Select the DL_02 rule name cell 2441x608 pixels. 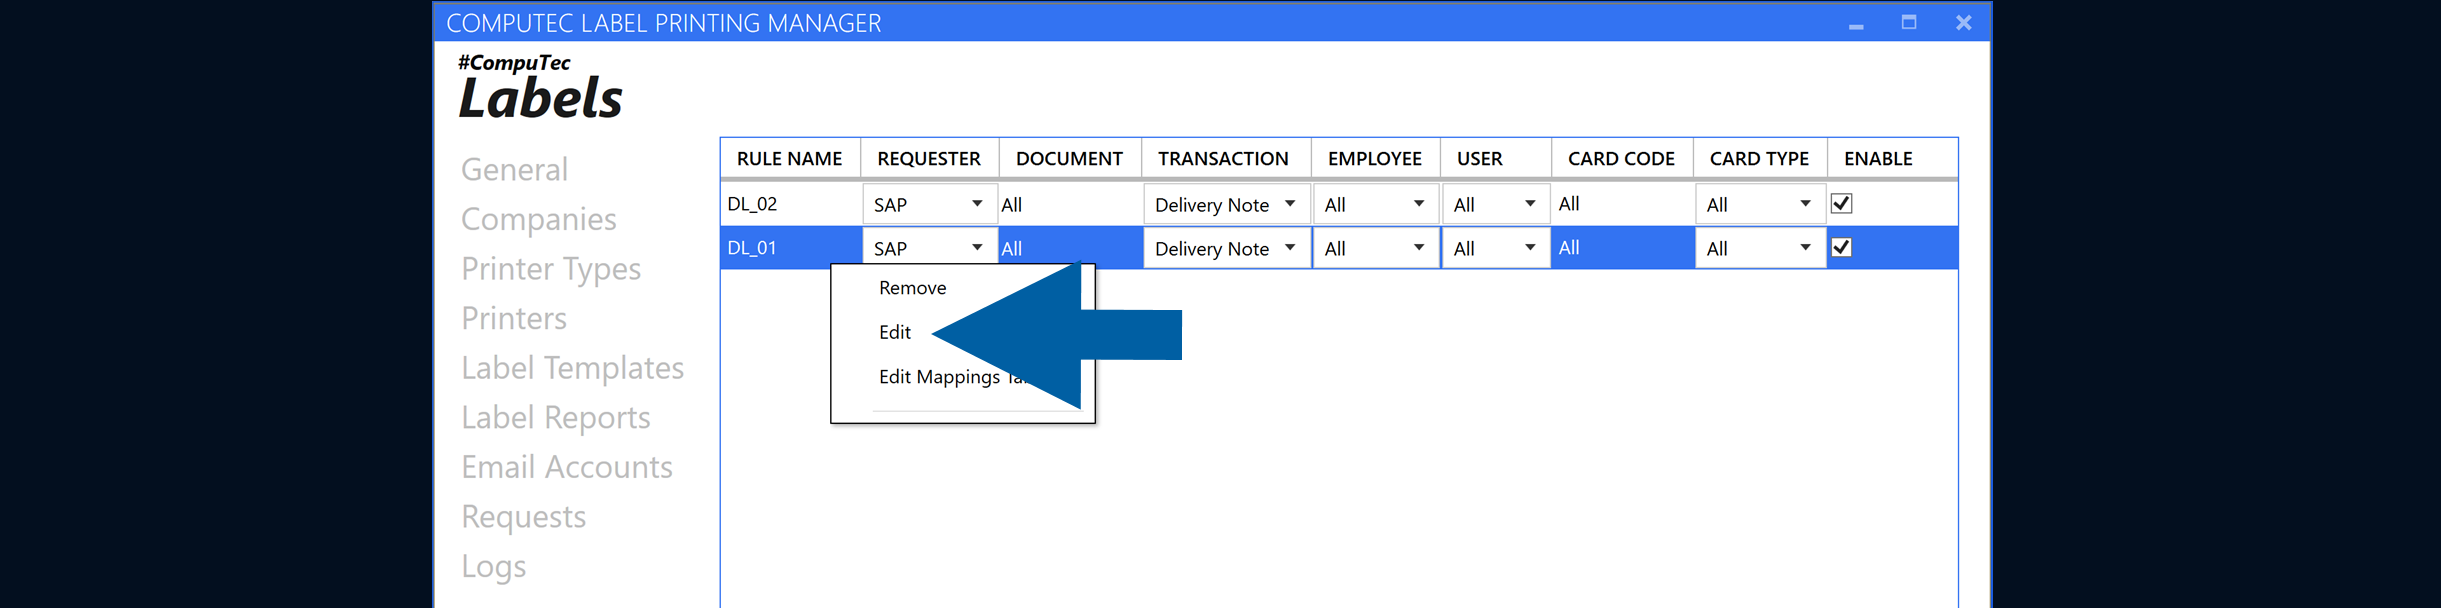[x=791, y=204]
